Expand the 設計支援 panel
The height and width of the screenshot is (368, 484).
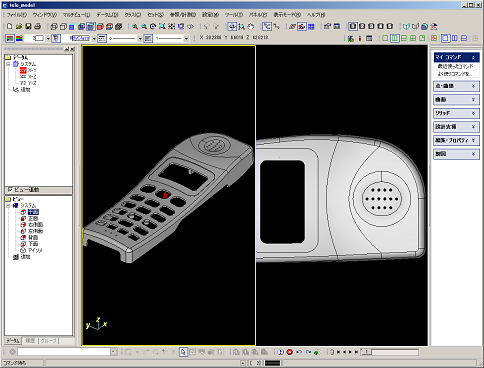456,127
